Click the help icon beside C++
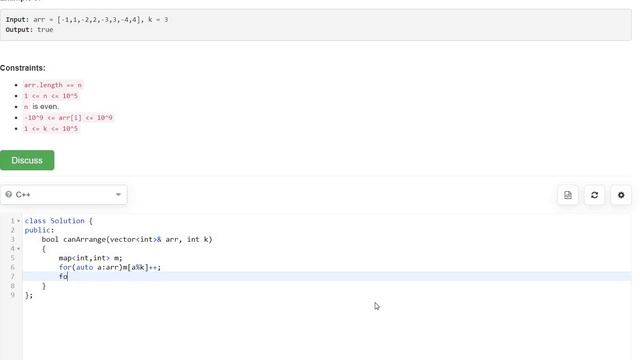The height and width of the screenshot is (360, 640). pyautogui.click(x=9, y=194)
